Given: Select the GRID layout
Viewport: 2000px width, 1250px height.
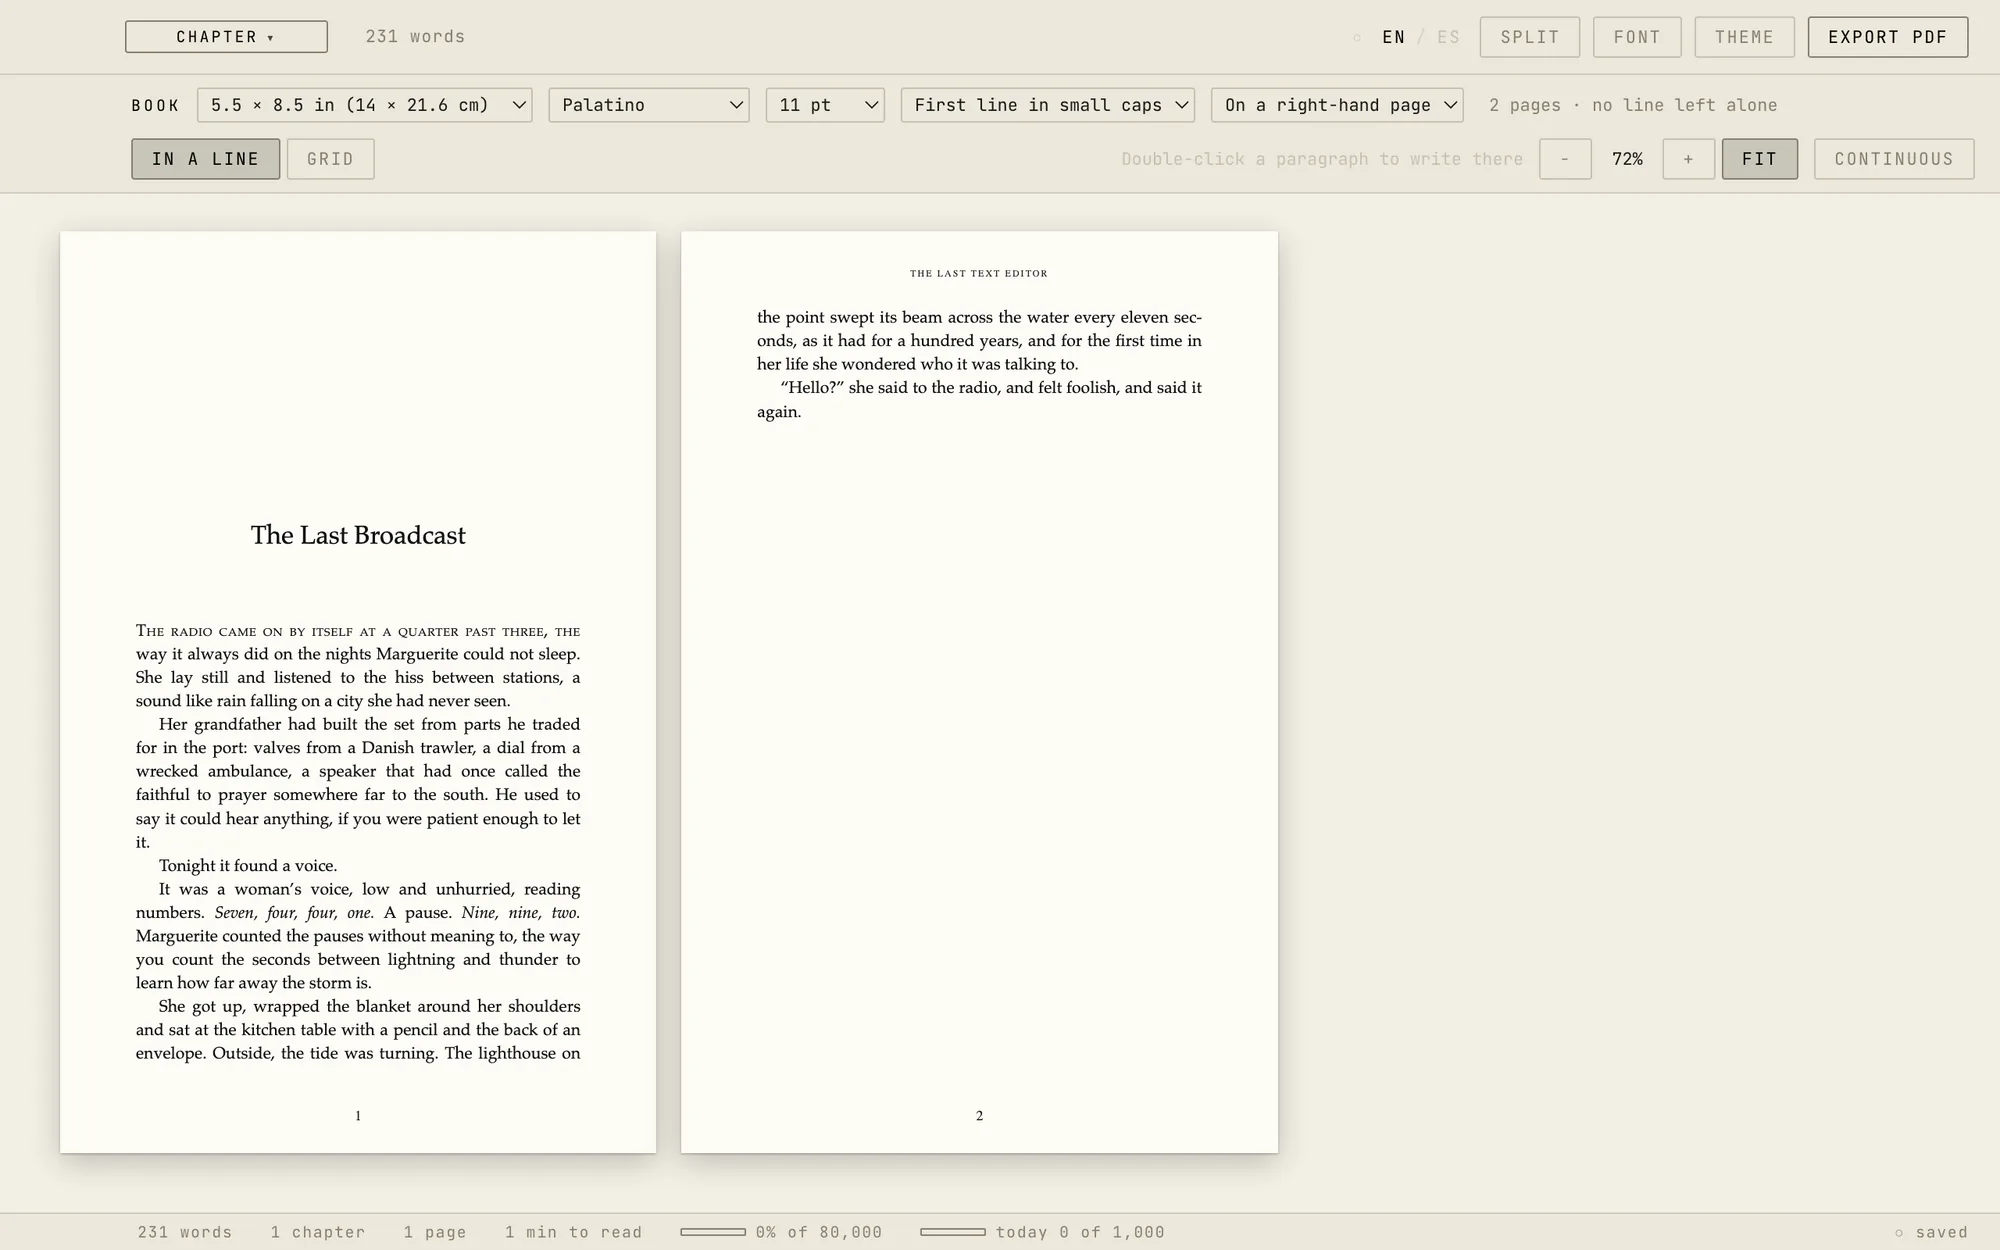Looking at the screenshot, I should click(330, 159).
